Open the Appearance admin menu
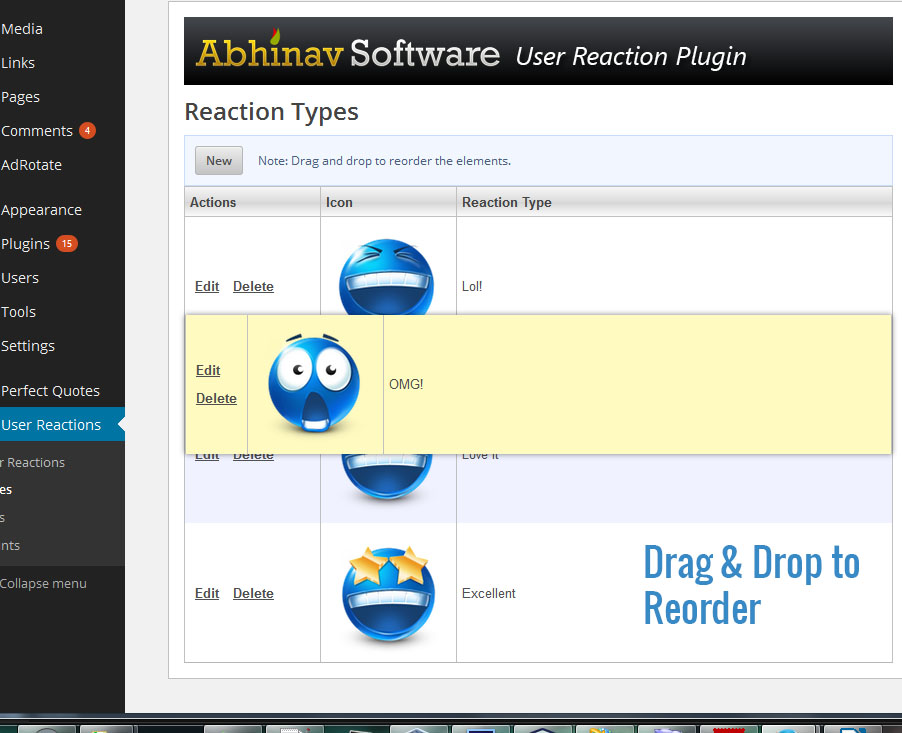 (41, 210)
